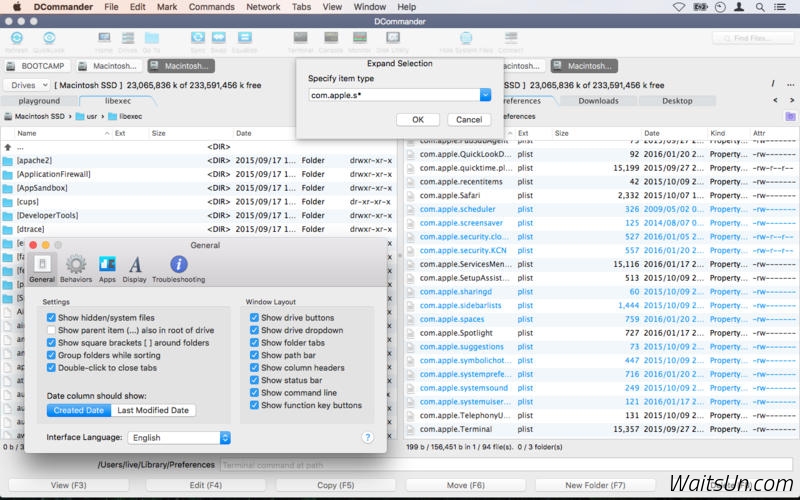Click the View (F3) button
Viewport: 800px width, 500px height.
point(68,485)
